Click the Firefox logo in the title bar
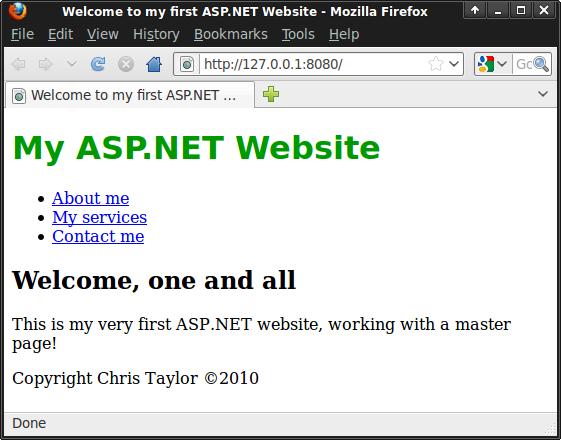The image size is (561, 440). 18,11
